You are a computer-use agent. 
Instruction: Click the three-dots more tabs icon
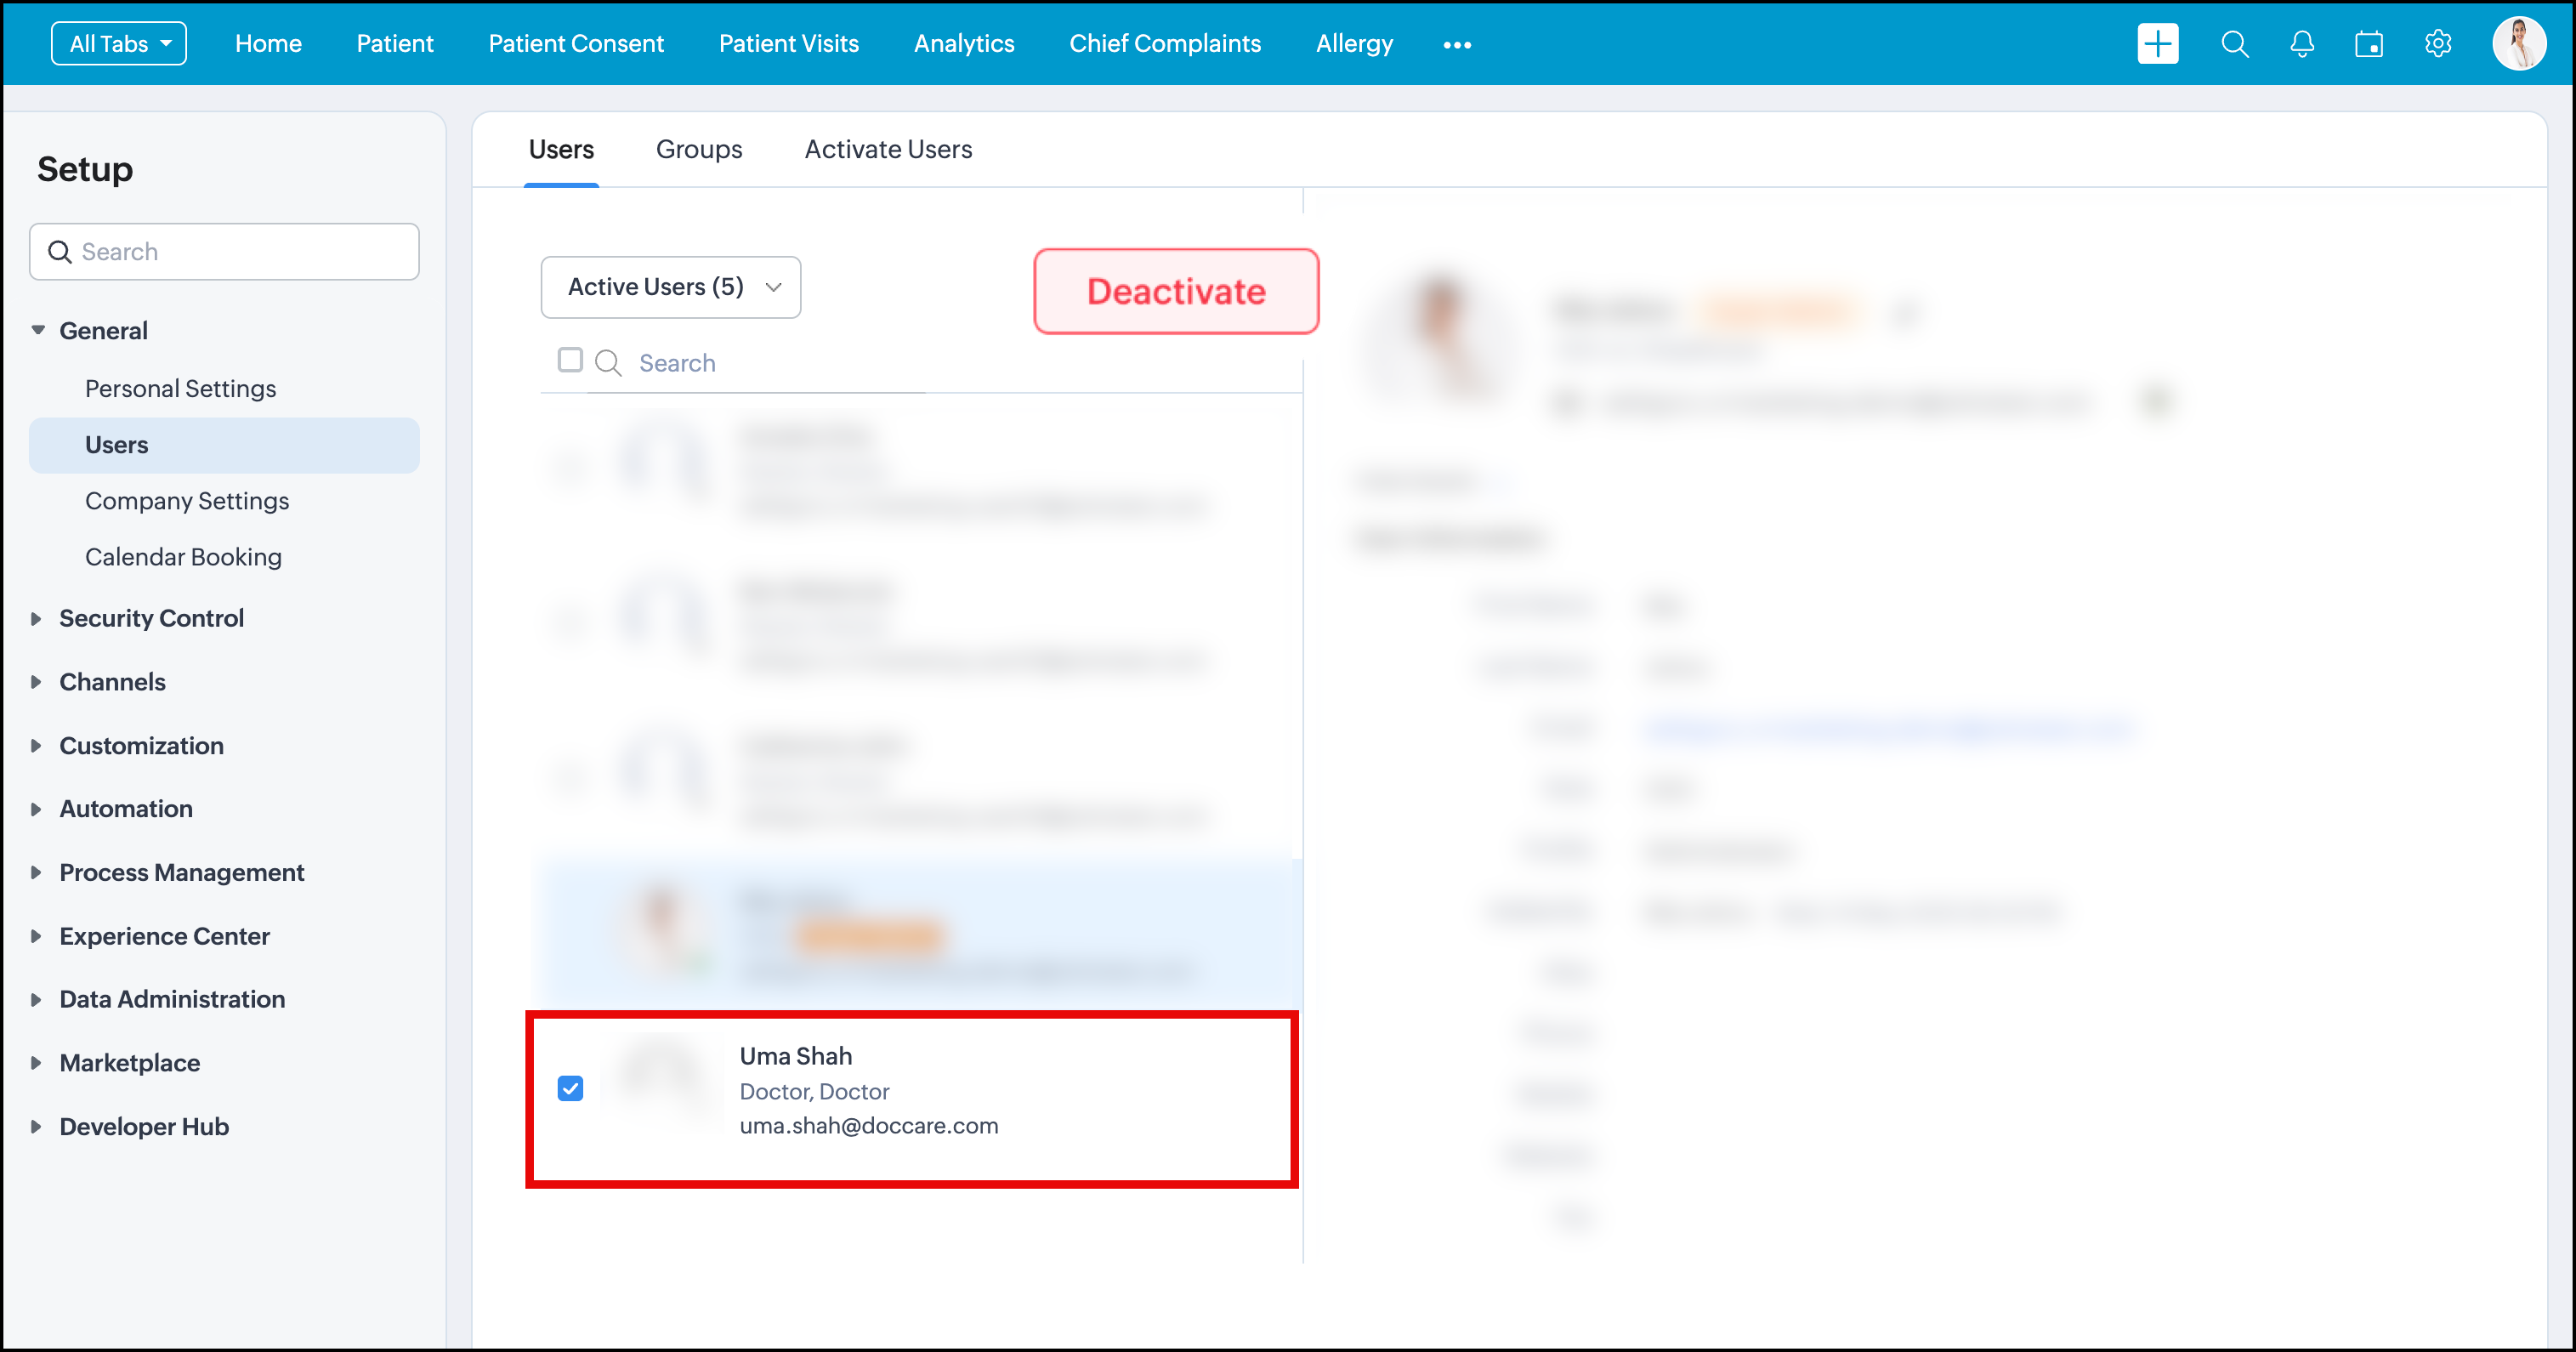1456,45
